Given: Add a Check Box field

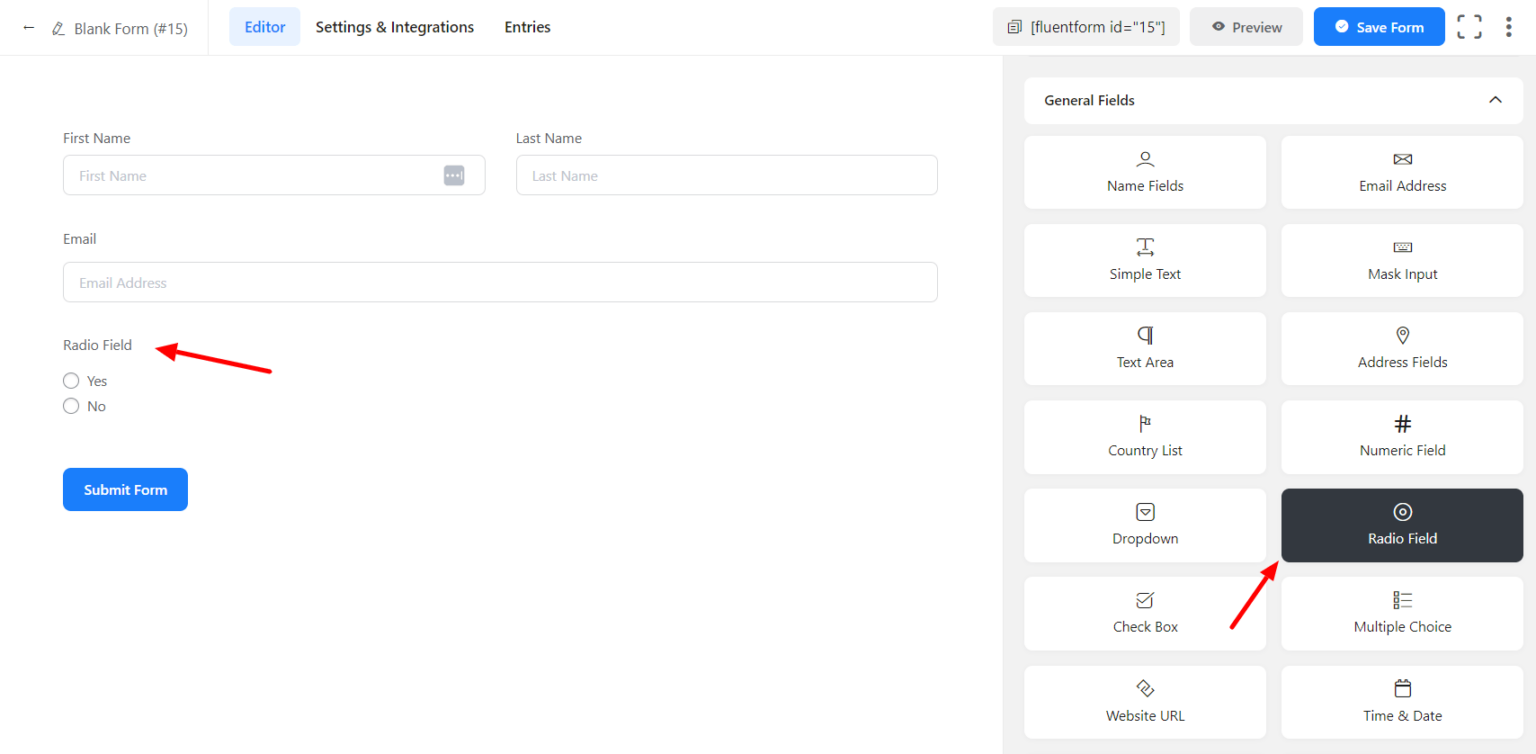Looking at the screenshot, I should 1144,613.
